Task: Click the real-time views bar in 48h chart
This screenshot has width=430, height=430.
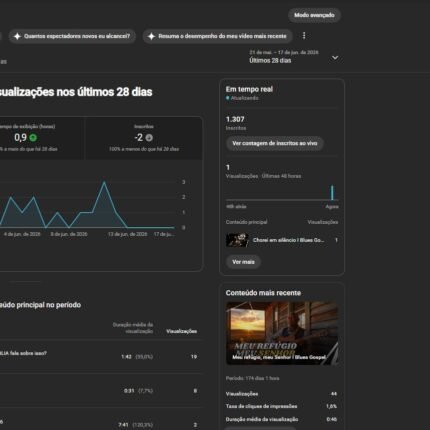Action: (332, 193)
